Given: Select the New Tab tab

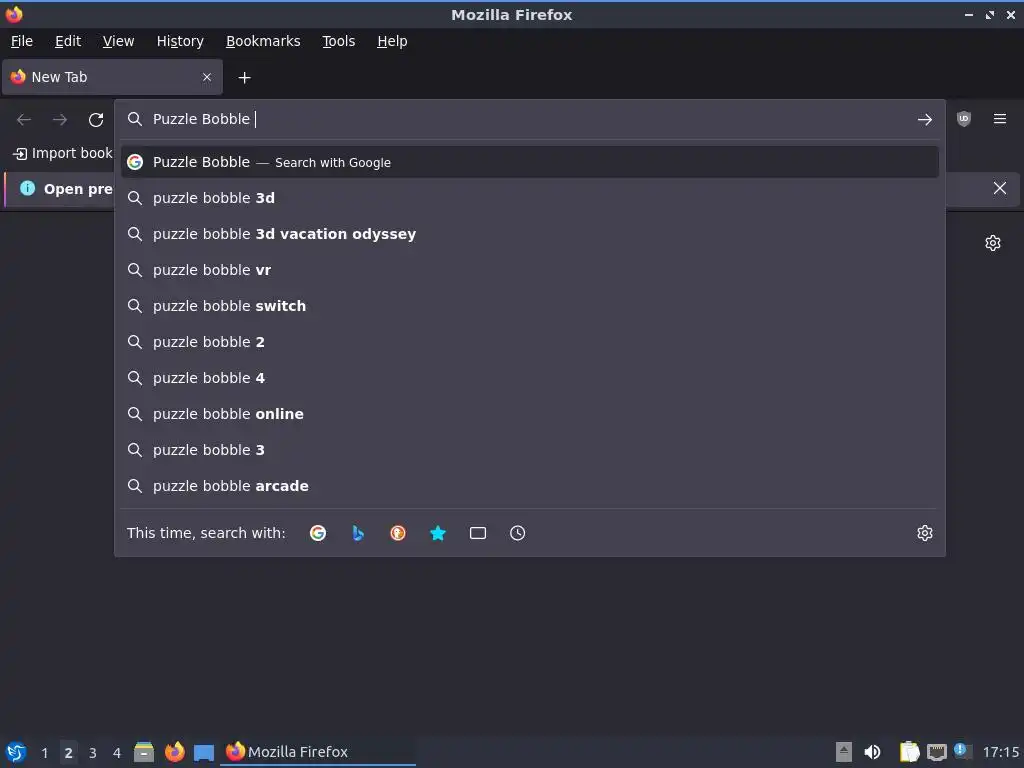Looking at the screenshot, I should click(112, 77).
